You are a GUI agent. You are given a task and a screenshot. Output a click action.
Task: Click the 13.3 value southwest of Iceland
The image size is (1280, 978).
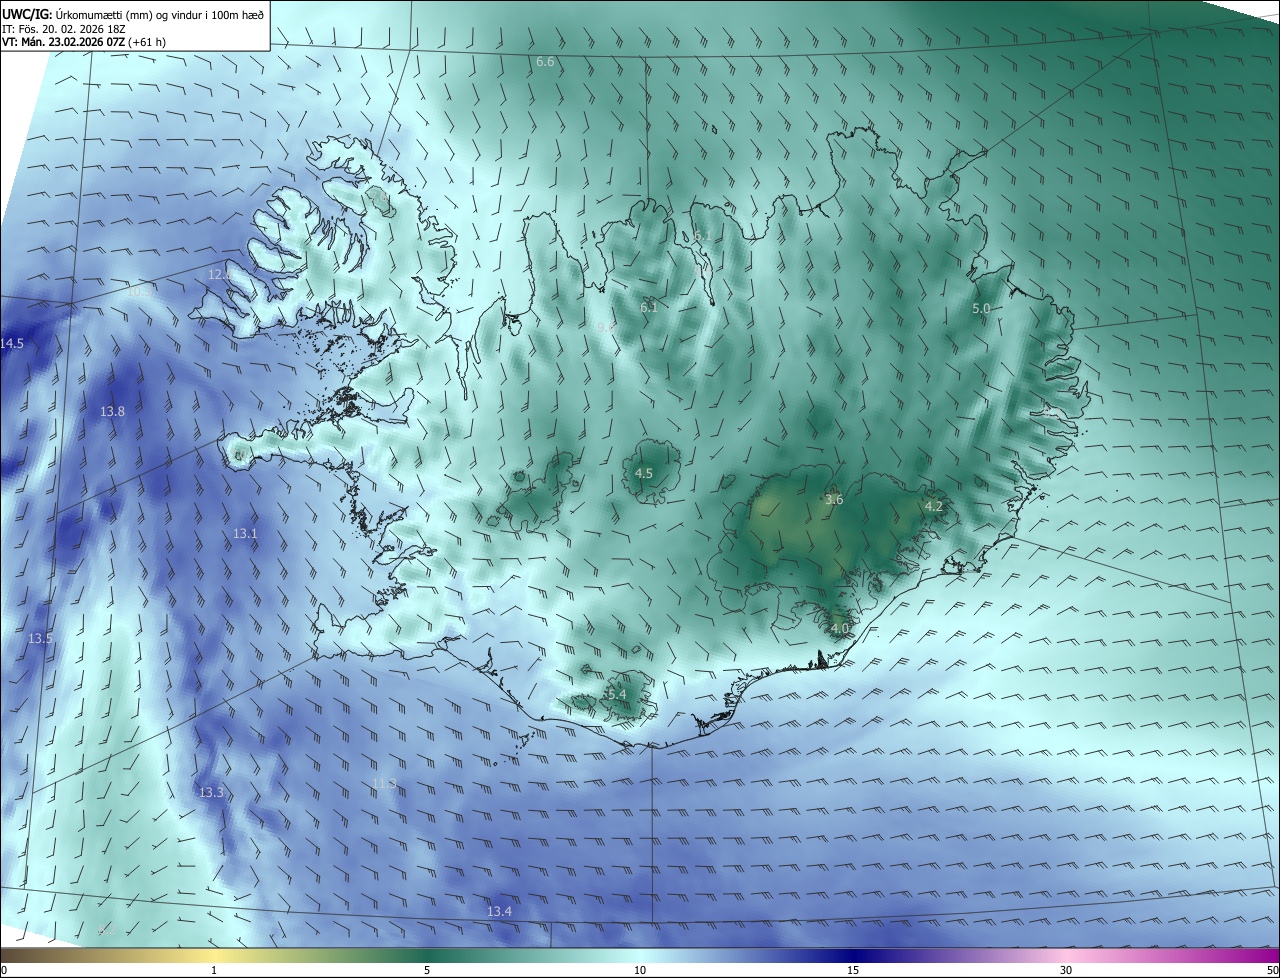pos(211,792)
